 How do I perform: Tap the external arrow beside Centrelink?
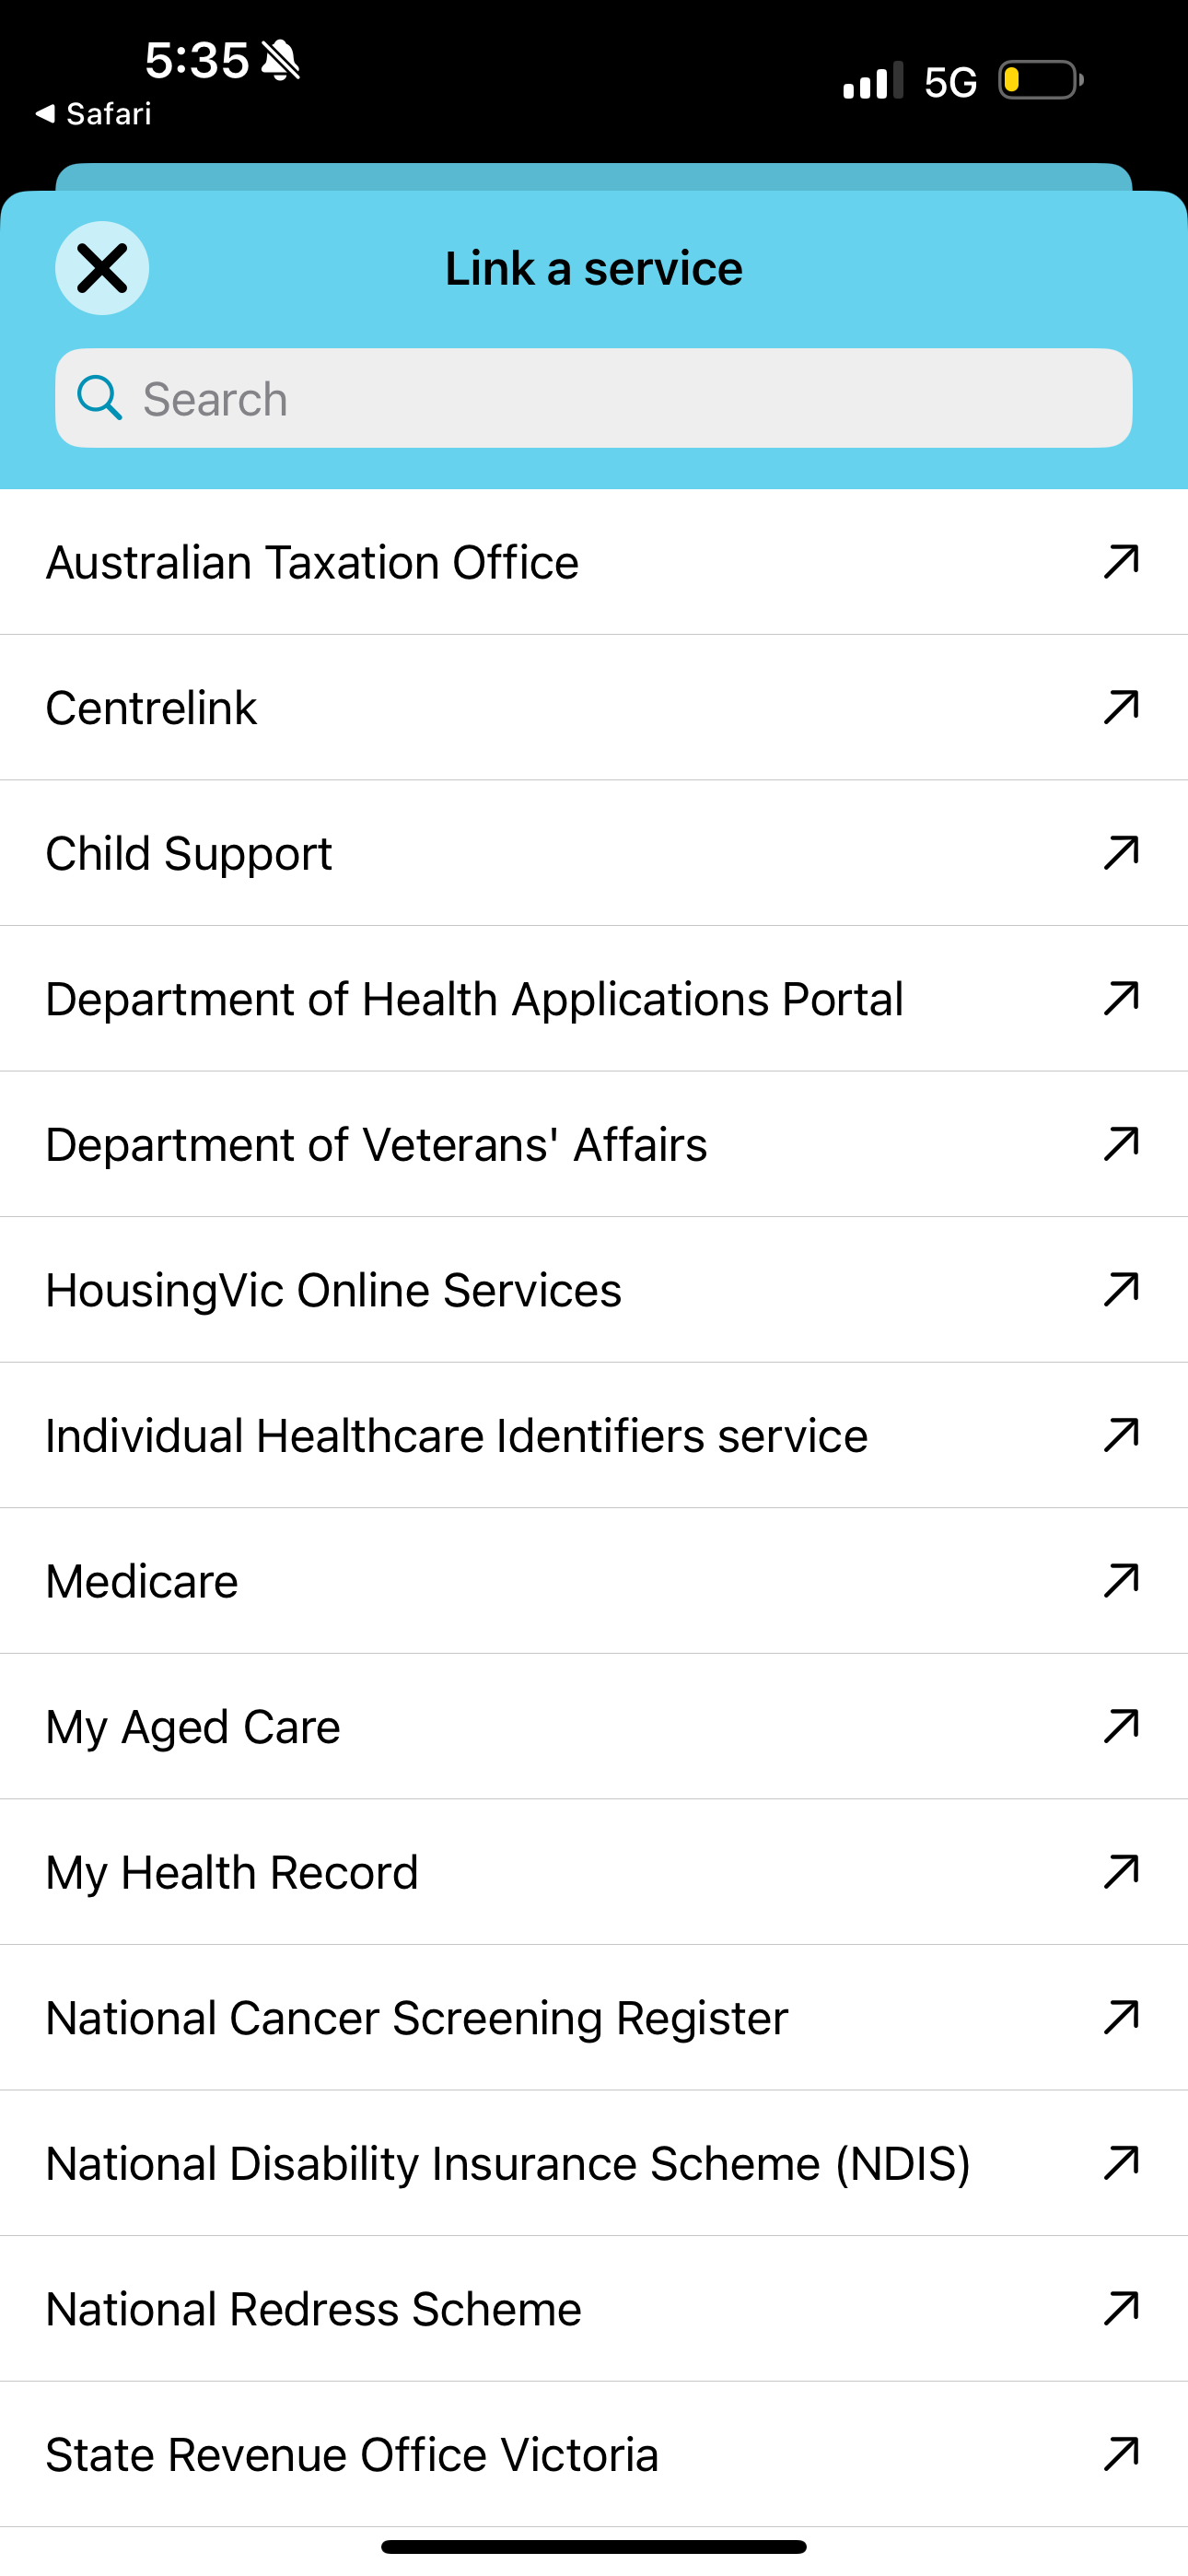point(1121,707)
